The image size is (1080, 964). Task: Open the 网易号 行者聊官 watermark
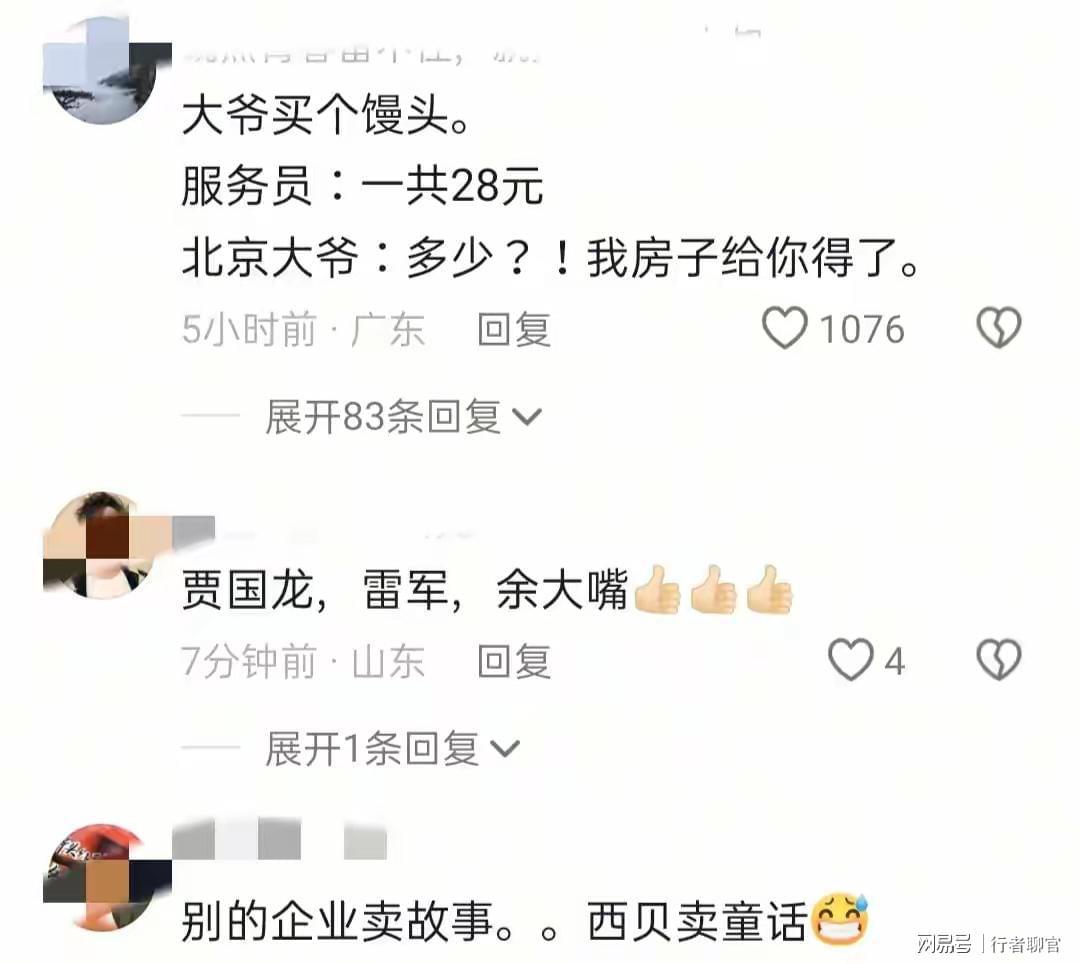click(988, 943)
